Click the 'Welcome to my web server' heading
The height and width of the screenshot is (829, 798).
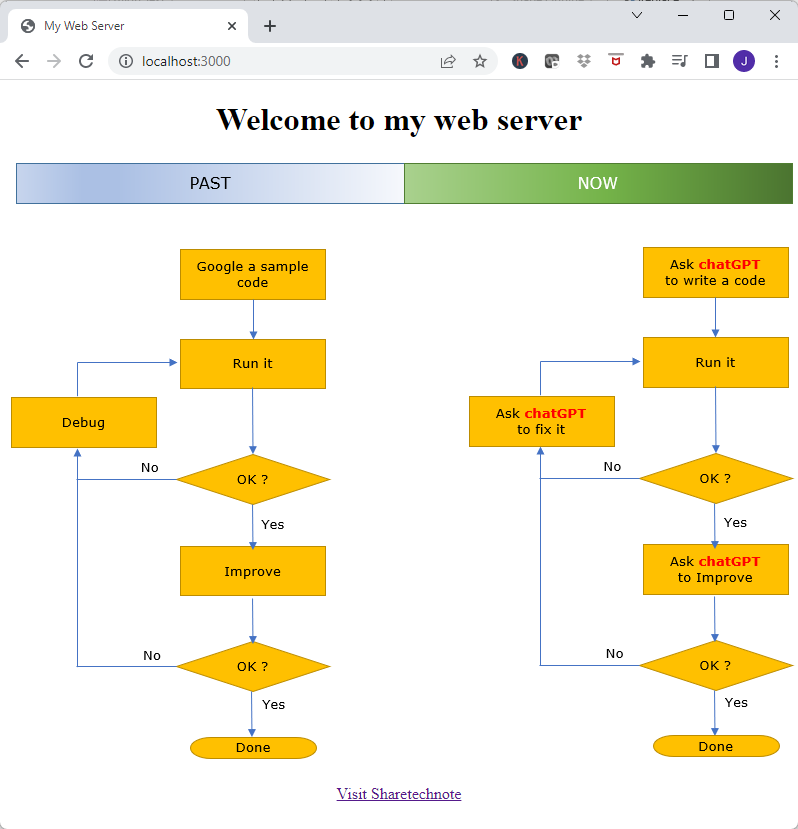point(399,120)
